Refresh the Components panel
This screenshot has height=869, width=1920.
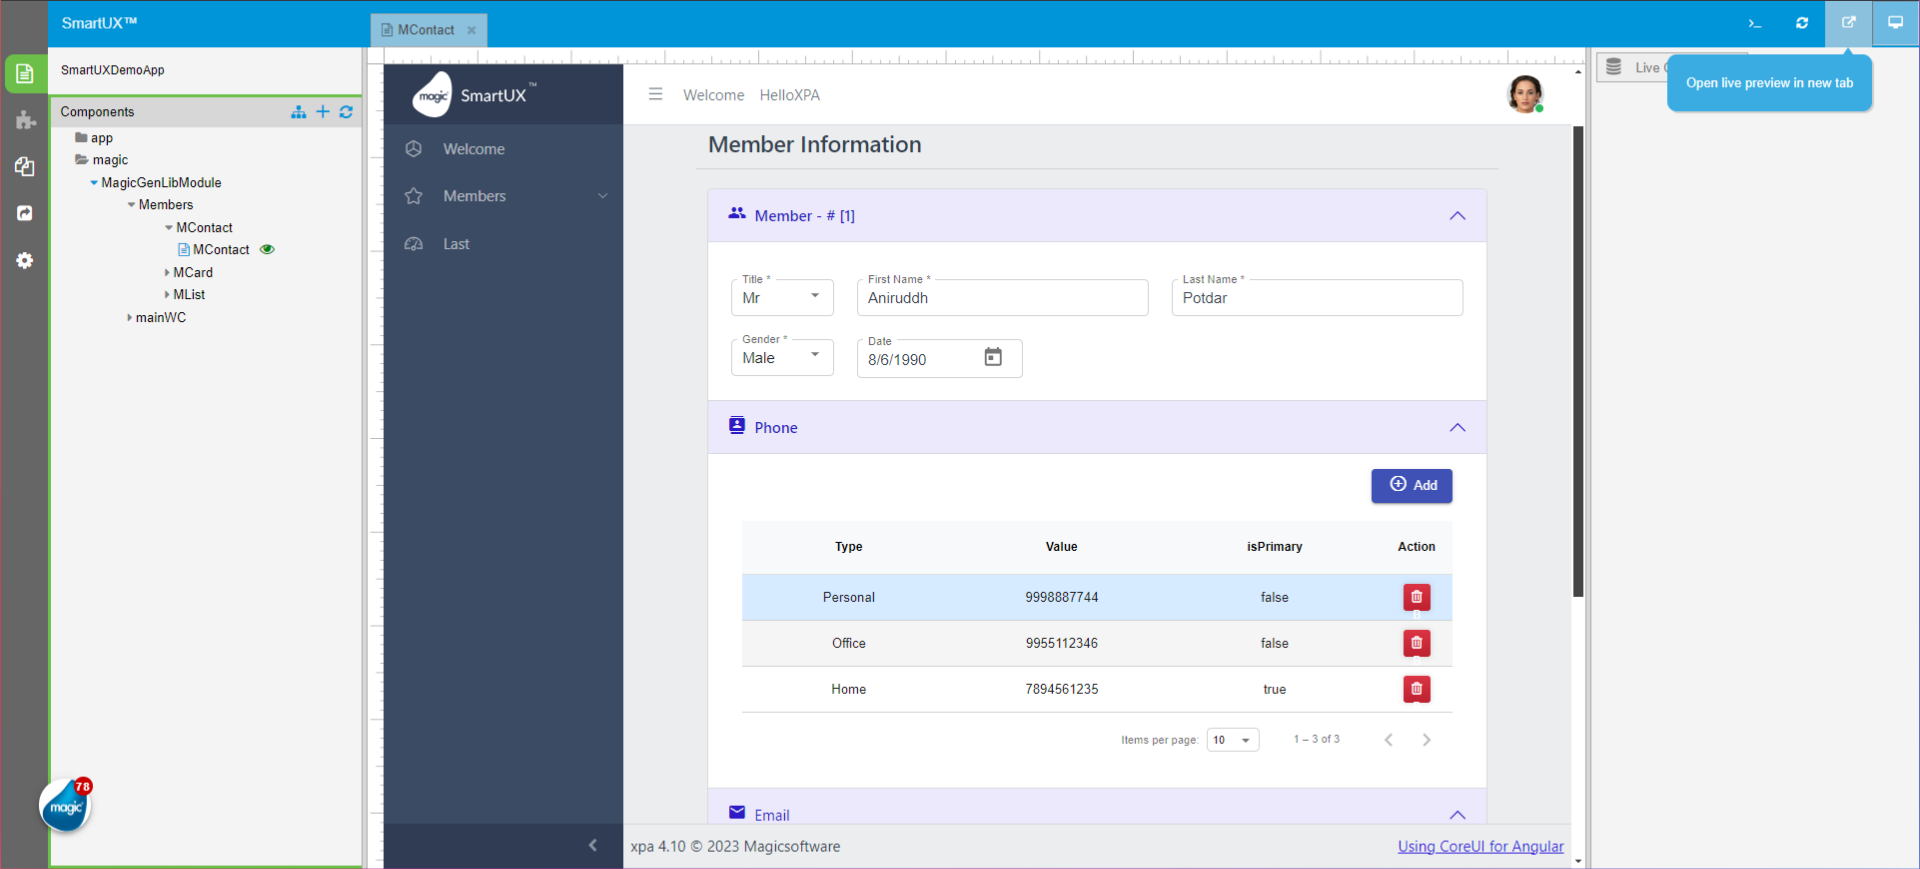pyautogui.click(x=346, y=112)
